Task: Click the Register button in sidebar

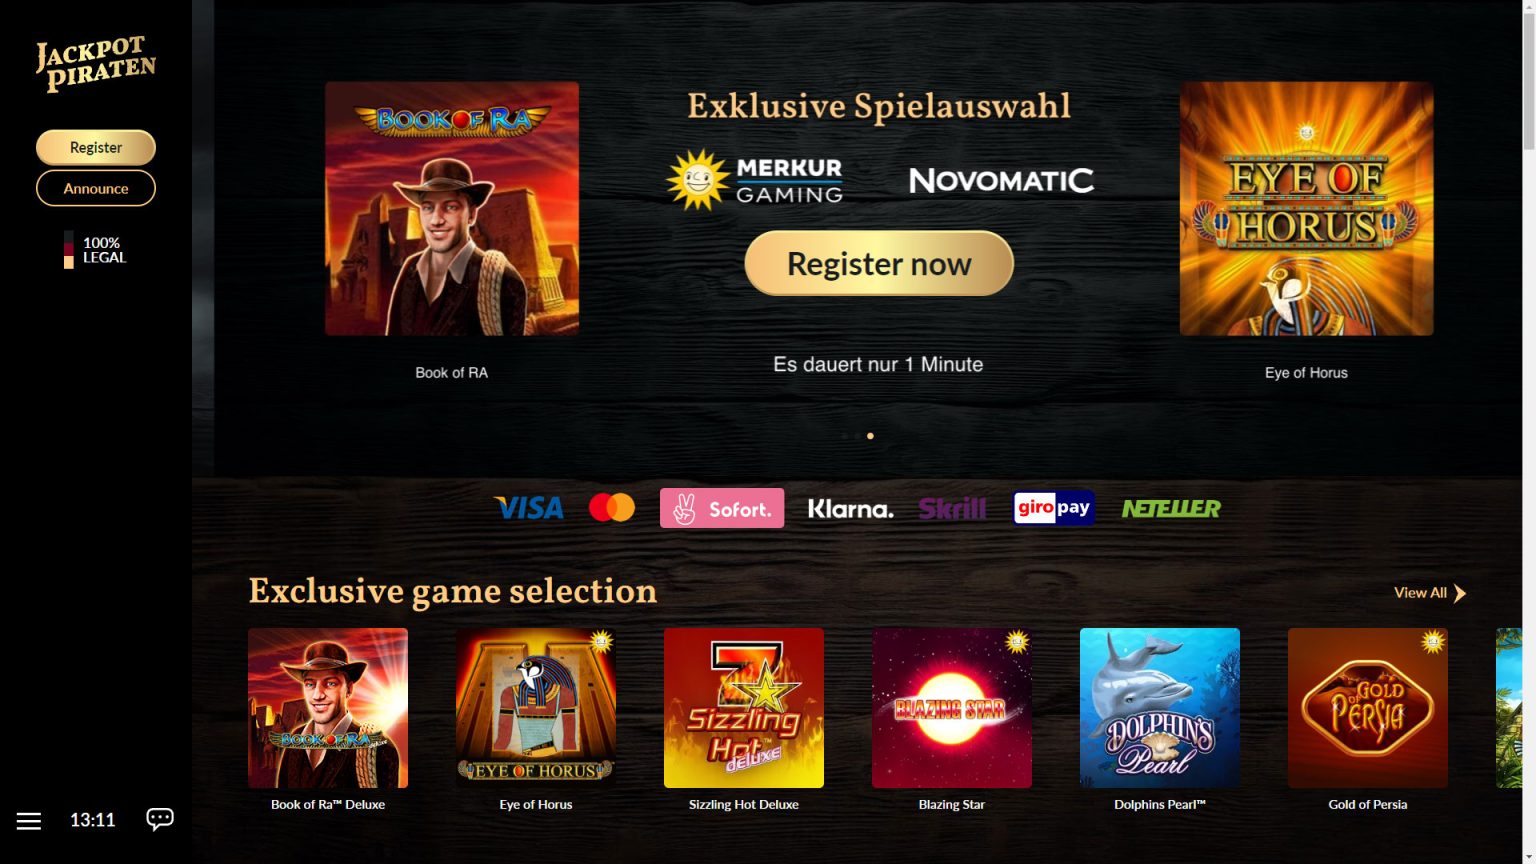Action: [96, 147]
